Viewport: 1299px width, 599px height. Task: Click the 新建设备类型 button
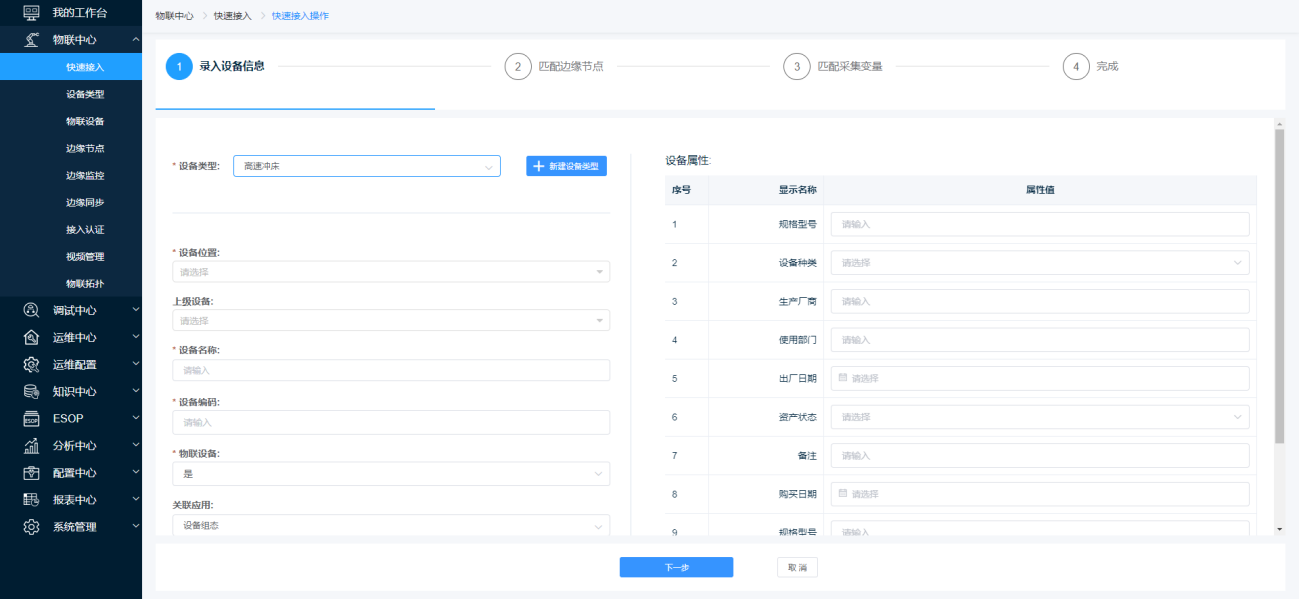point(566,166)
